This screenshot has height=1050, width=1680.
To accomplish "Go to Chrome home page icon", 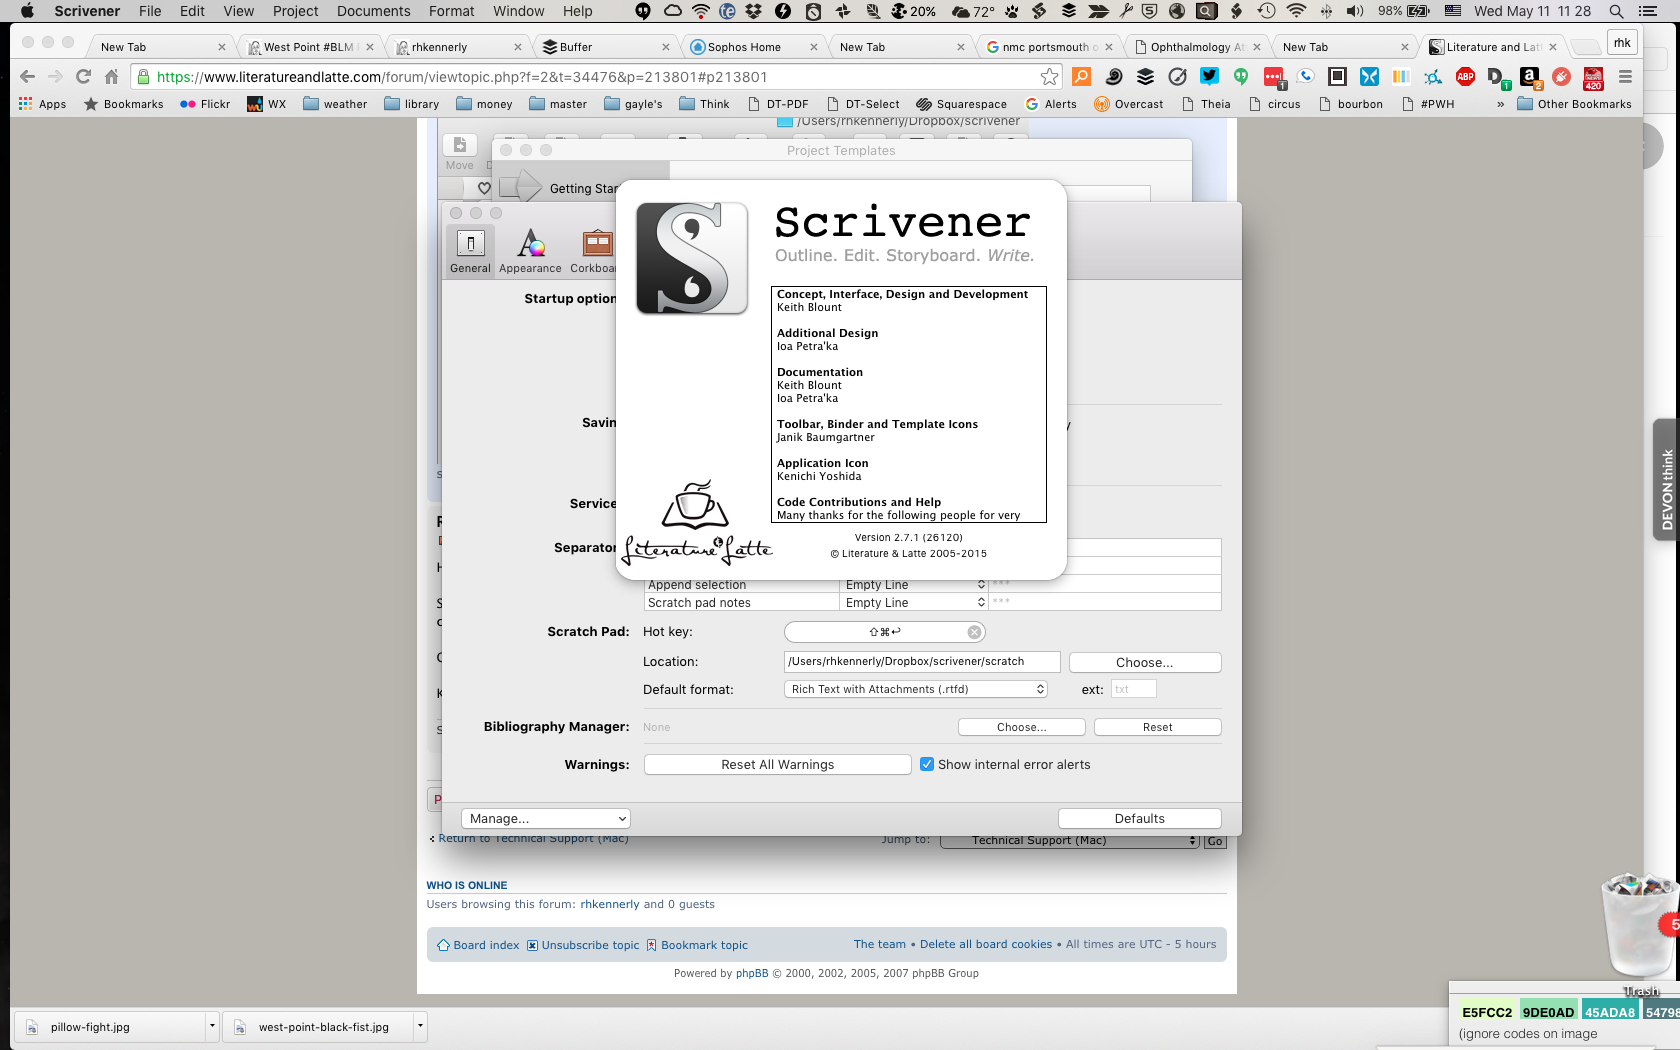I will 112,77.
